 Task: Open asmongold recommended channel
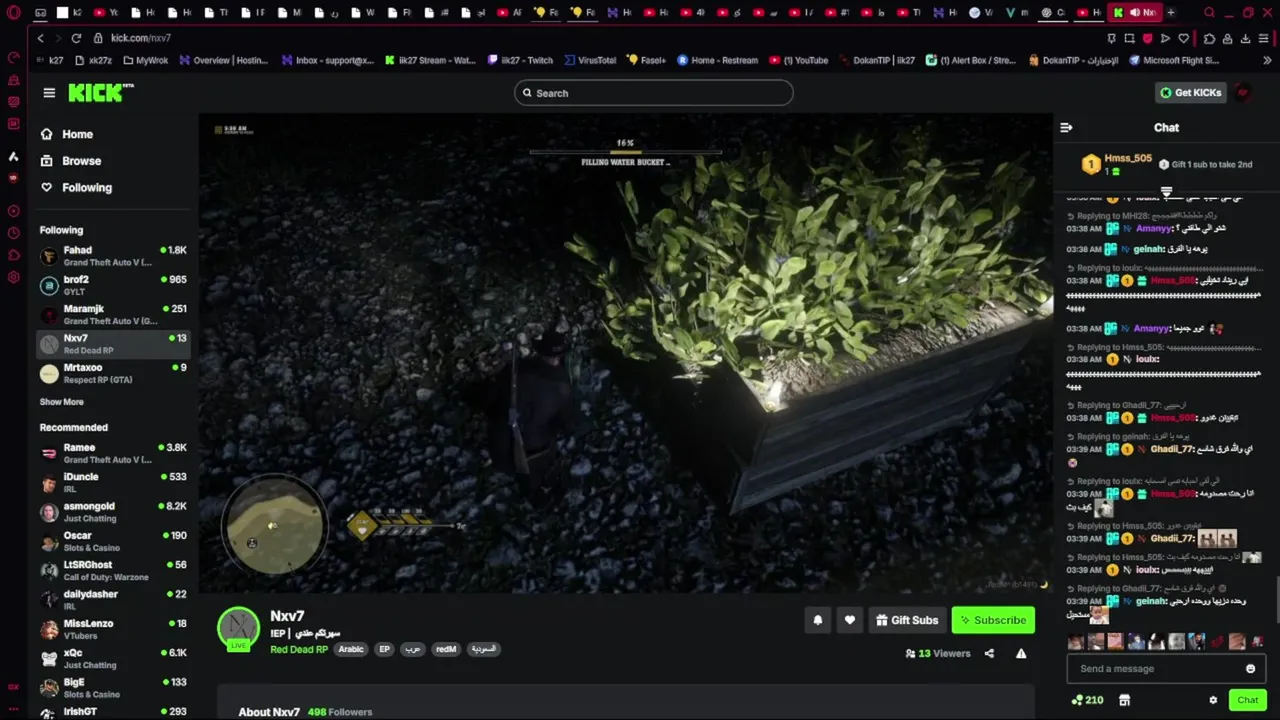(x=112, y=512)
